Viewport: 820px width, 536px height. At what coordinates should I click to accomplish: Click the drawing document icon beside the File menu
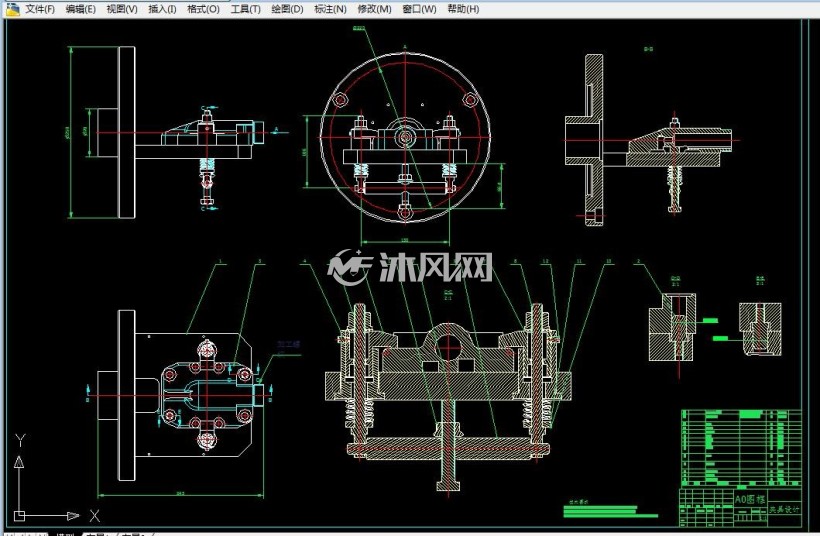12,8
